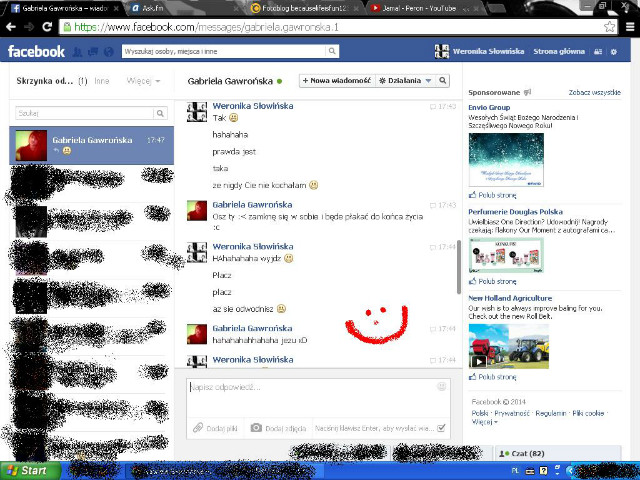Click Polub stronę under New Holland ad
This screenshot has height=480, width=640.
[x=497, y=377]
